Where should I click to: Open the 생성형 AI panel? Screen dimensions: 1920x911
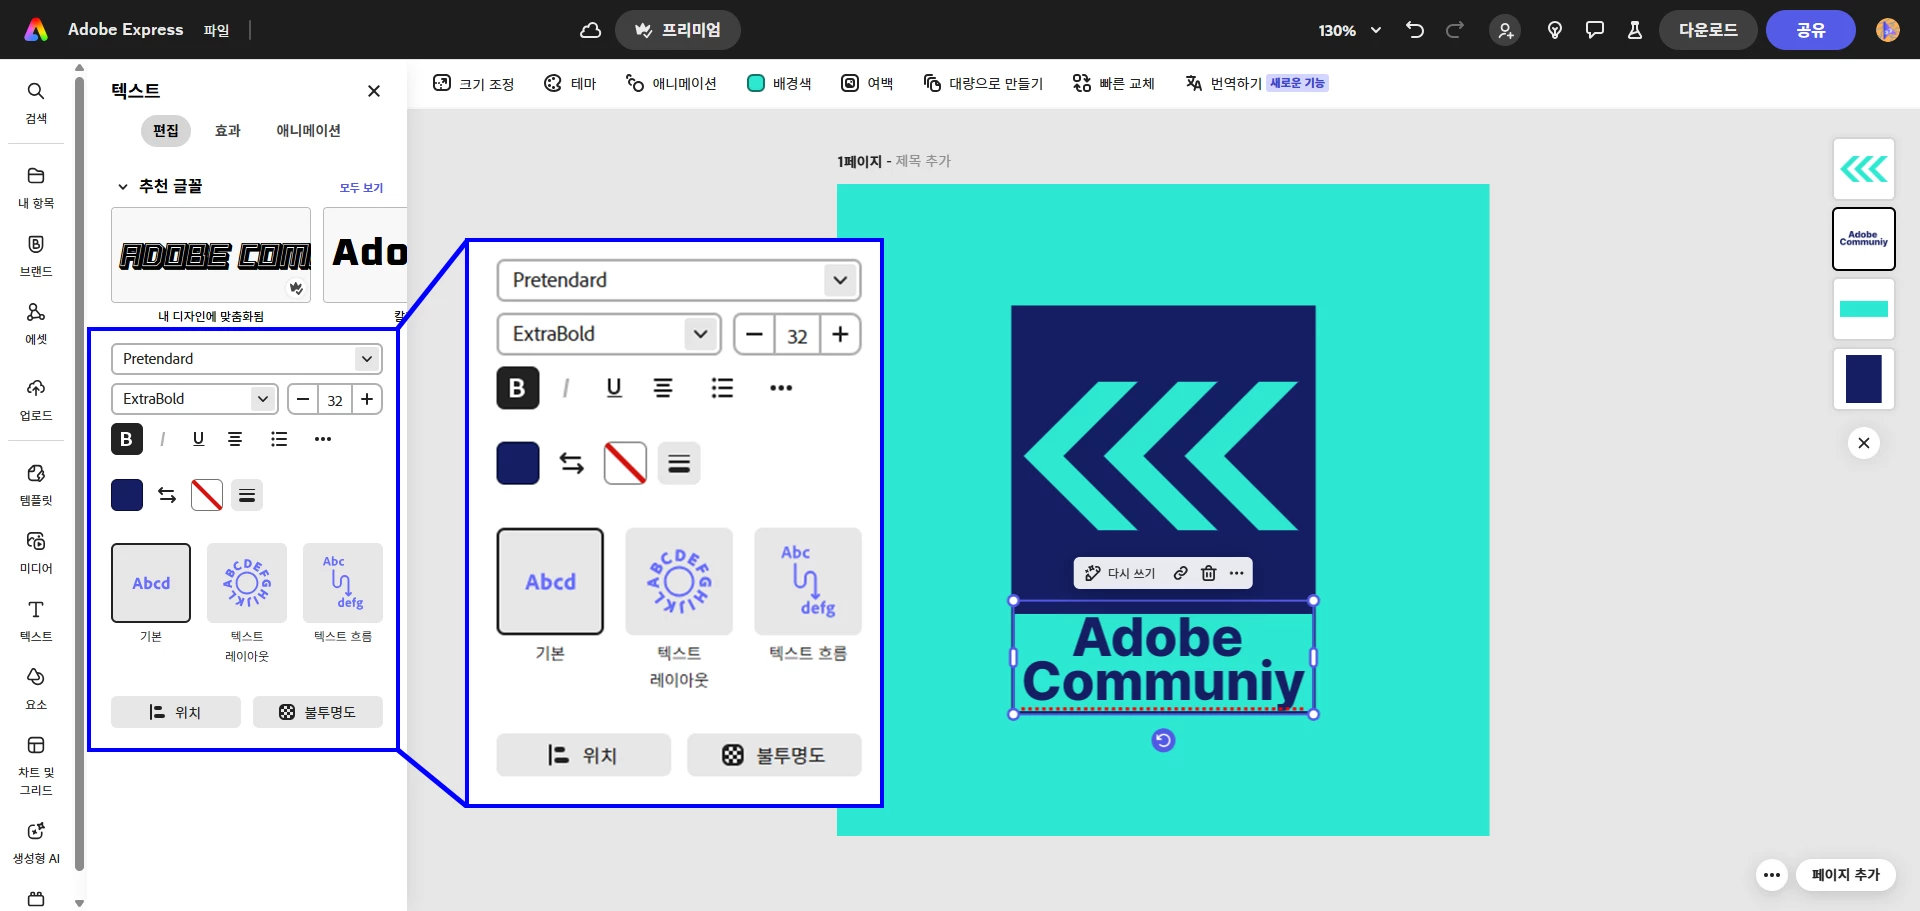coord(36,842)
